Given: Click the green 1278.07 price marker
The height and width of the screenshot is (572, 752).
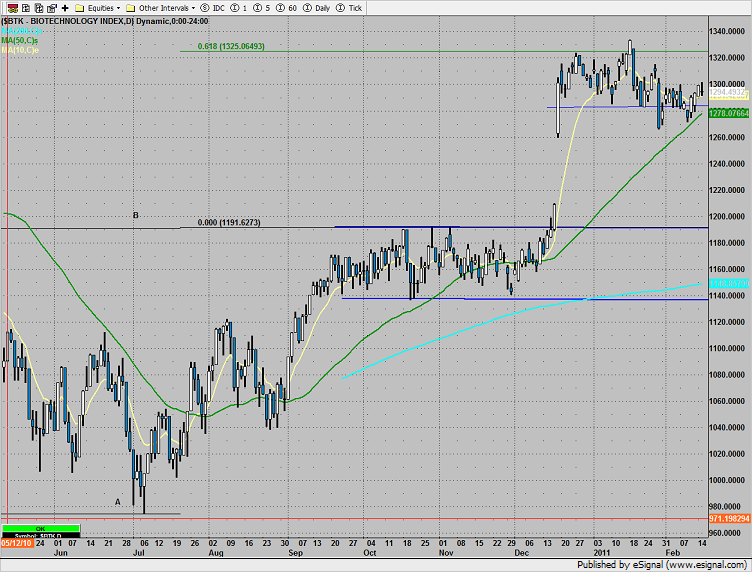Looking at the screenshot, I should (x=729, y=114).
